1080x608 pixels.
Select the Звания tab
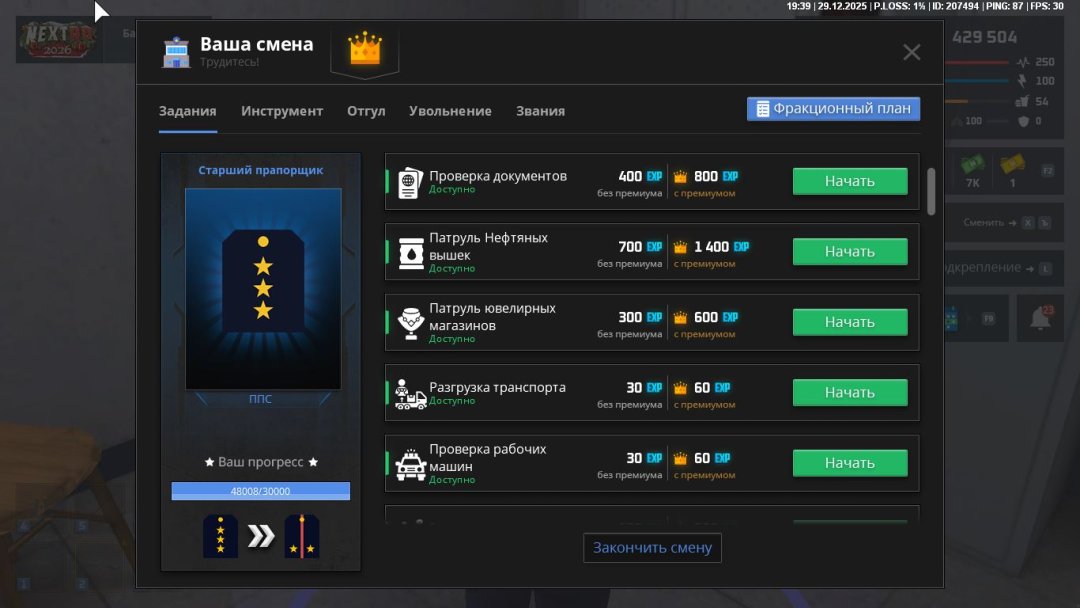point(540,111)
